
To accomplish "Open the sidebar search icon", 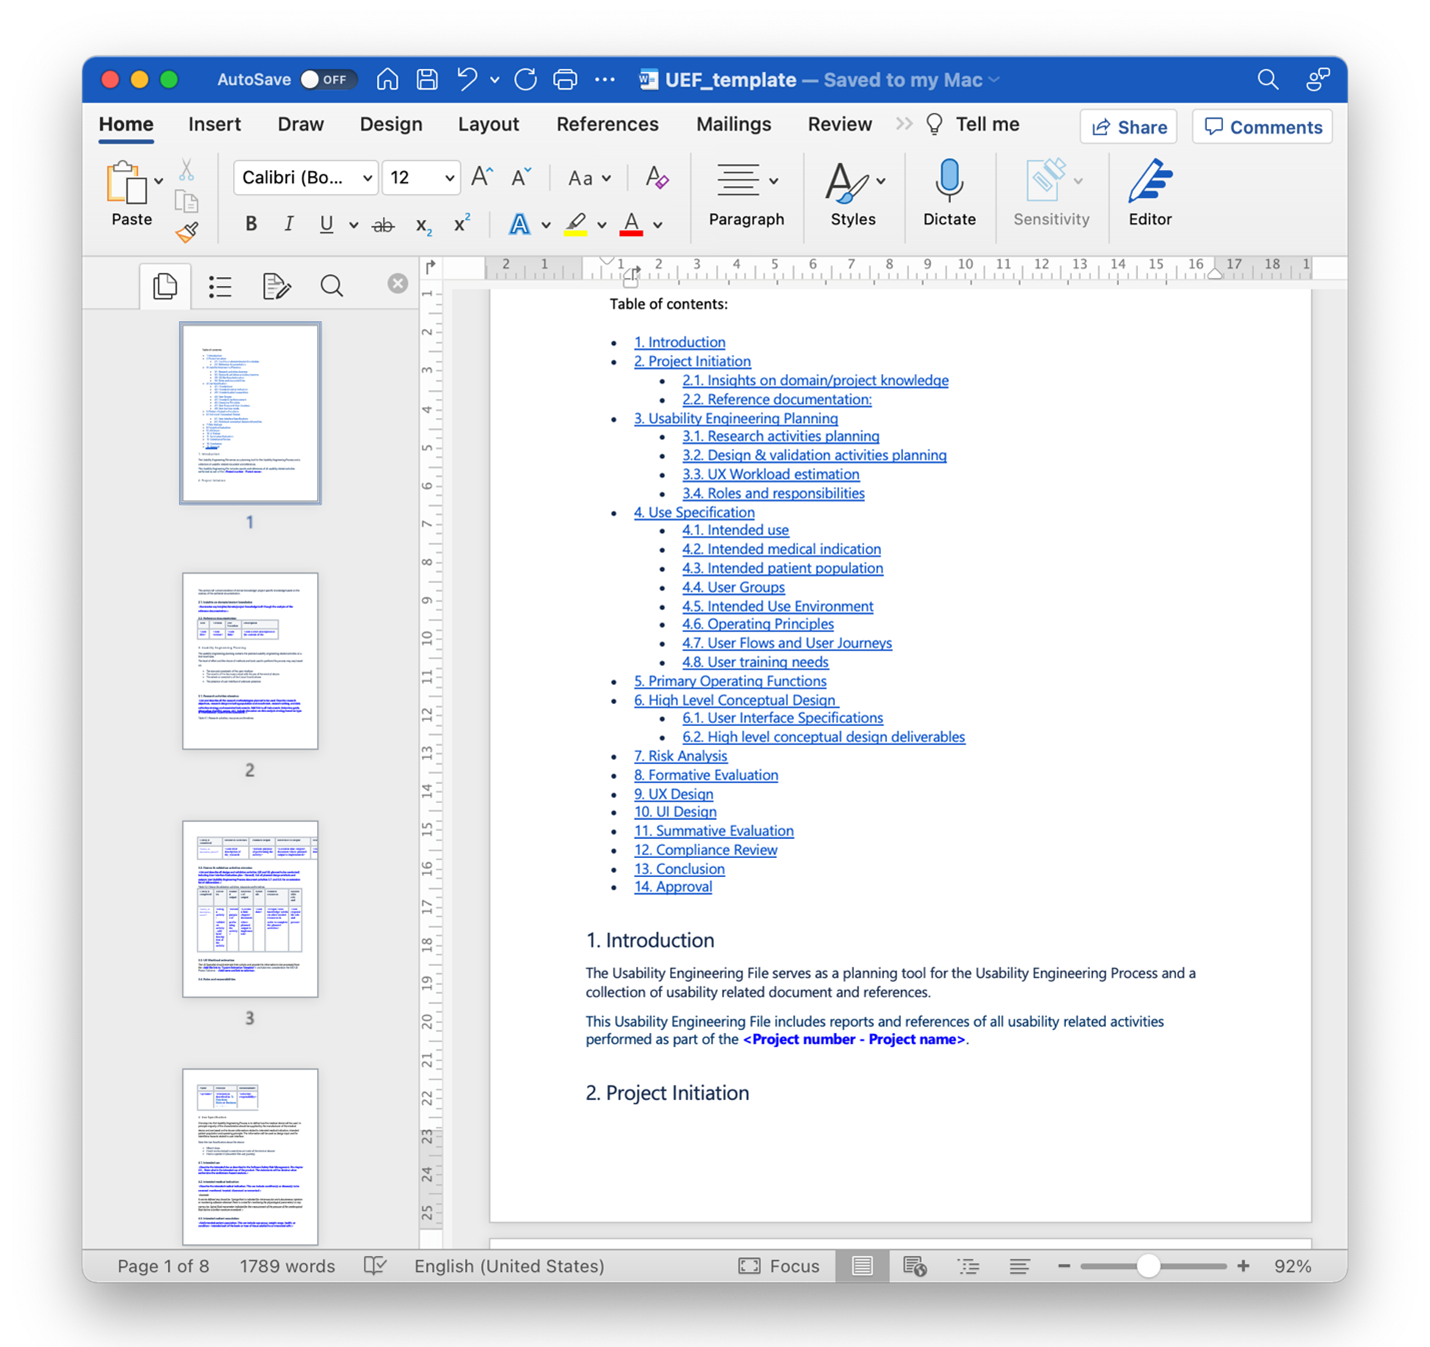I will [331, 286].
